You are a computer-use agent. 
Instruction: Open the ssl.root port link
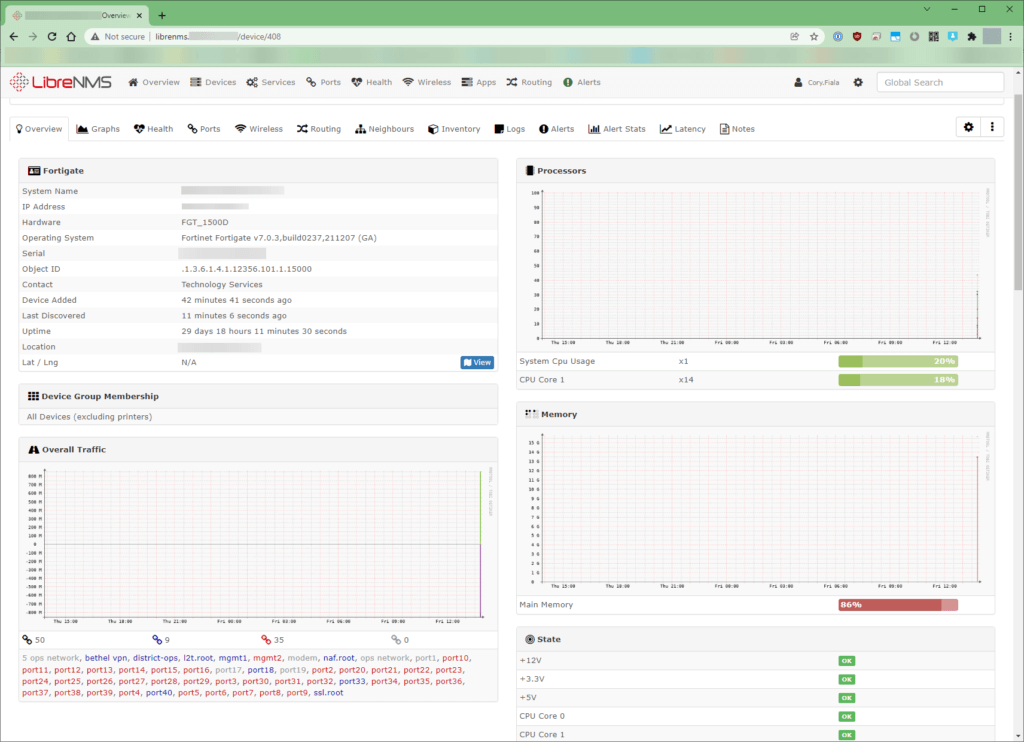tap(328, 693)
